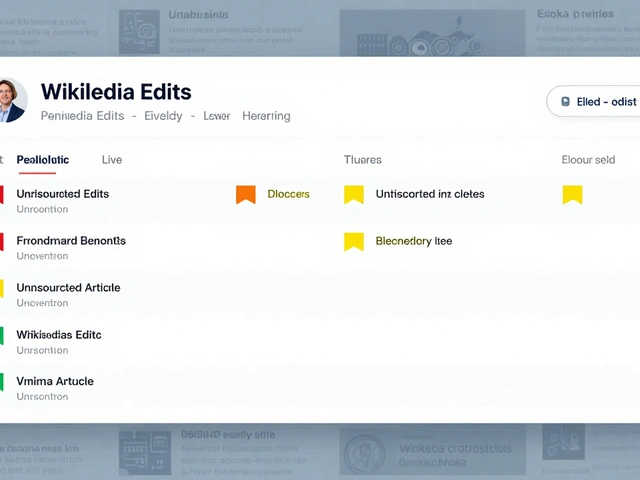Switch to the Live tab

click(112, 160)
